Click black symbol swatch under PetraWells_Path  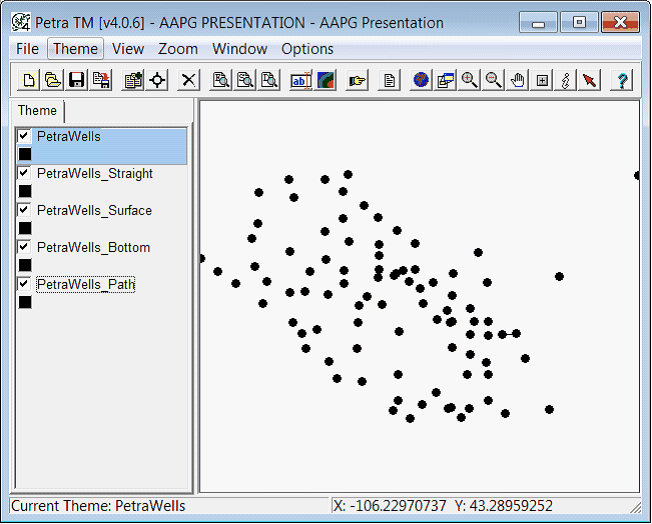(x=25, y=302)
